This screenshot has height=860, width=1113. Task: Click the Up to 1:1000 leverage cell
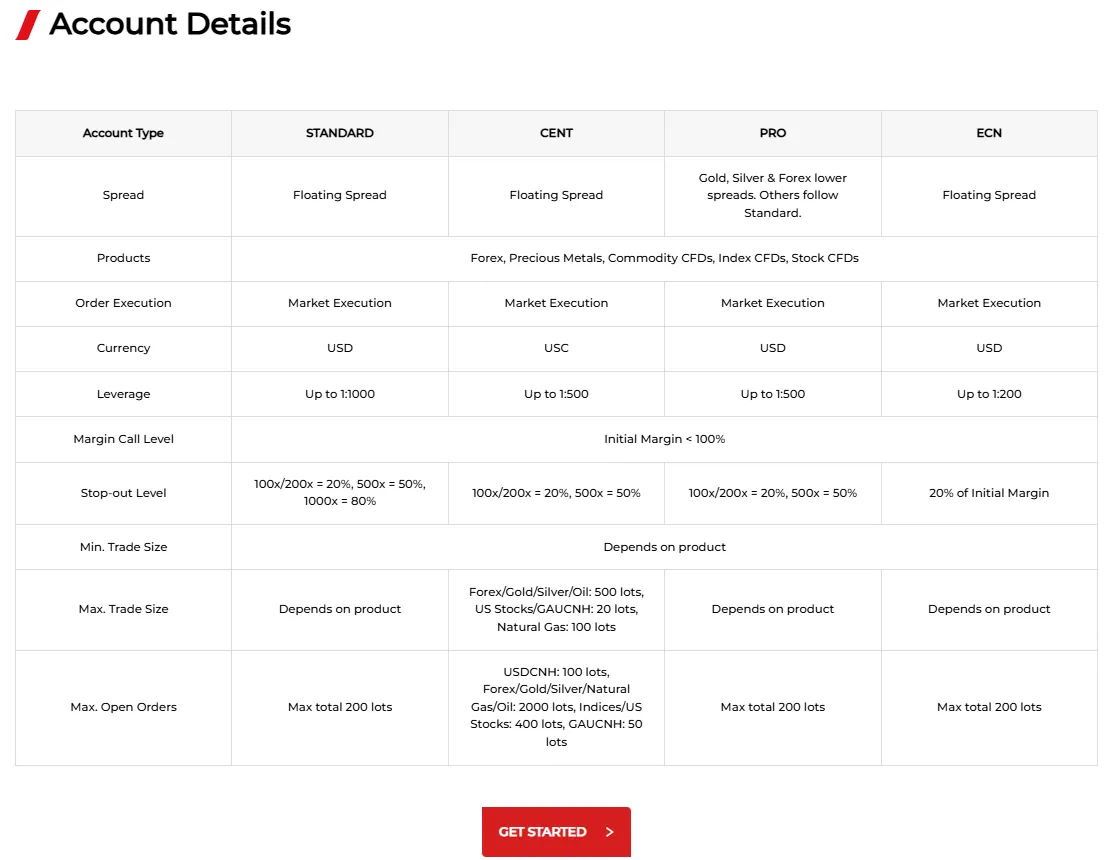pos(340,394)
